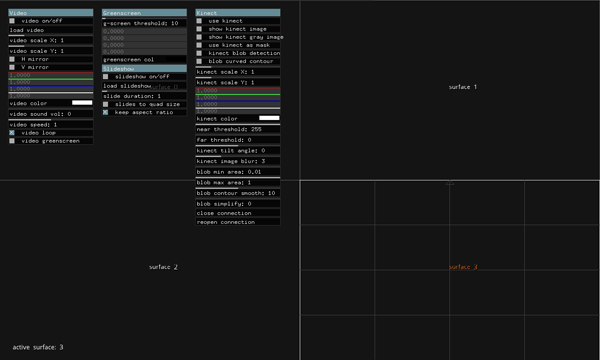Set the alpha slider above video color

click(x=51, y=96)
